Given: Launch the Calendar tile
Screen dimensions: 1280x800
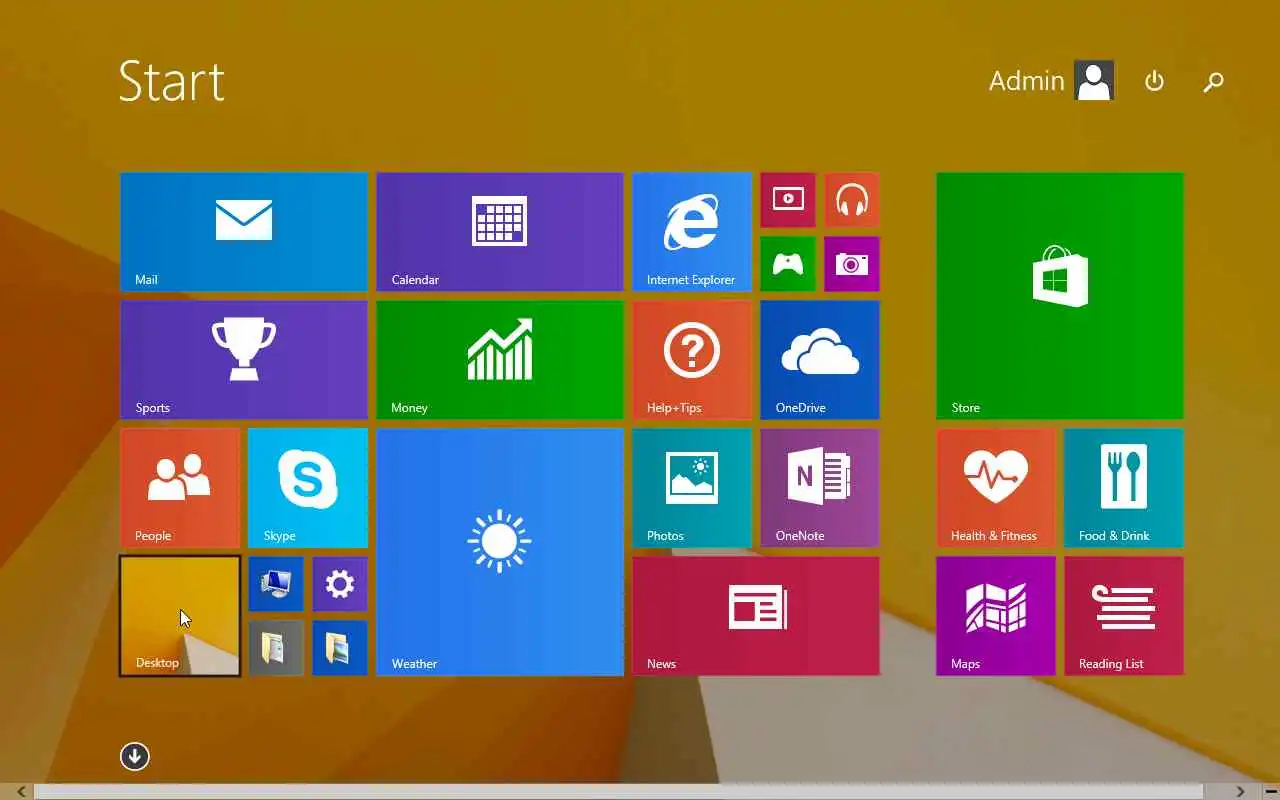Looking at the screenshot, I should click(x=500, y=232).
